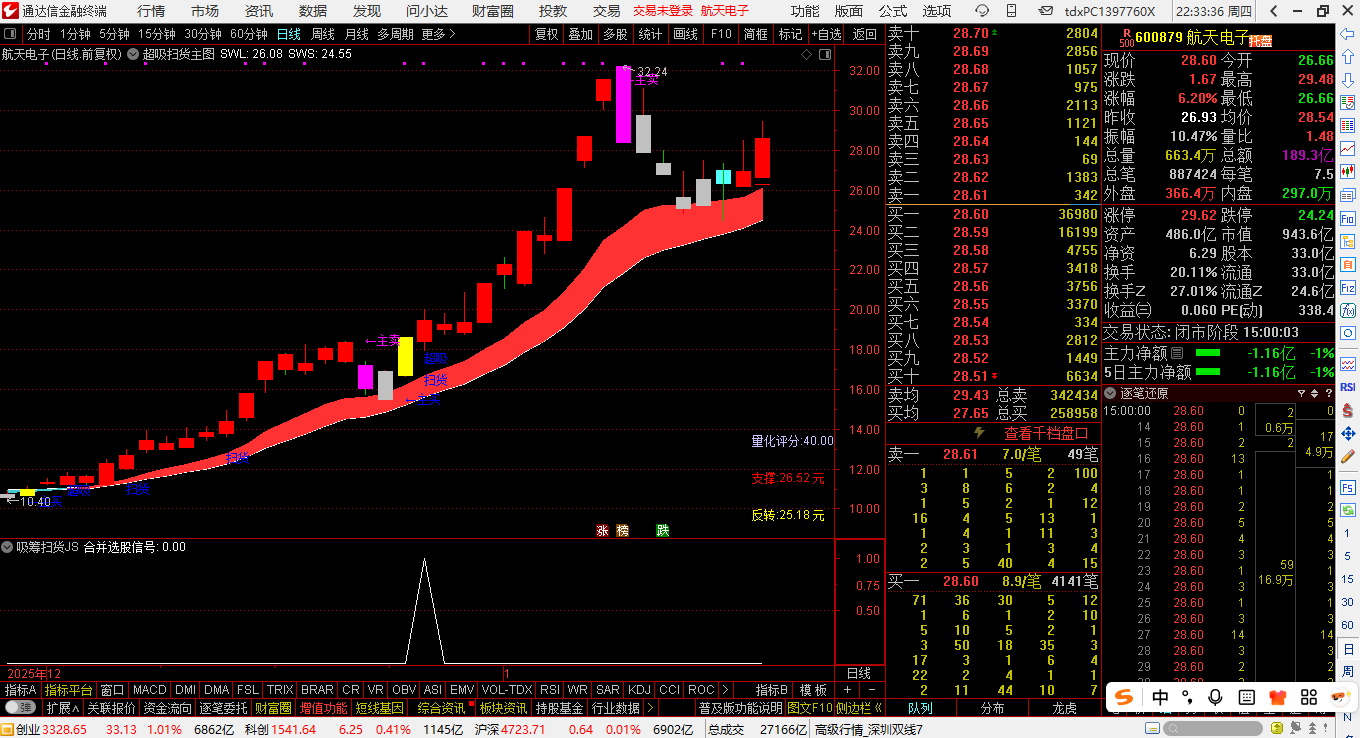
Task: Click the lightning icon beside 查看千档盘口
Action: [980, 433]
